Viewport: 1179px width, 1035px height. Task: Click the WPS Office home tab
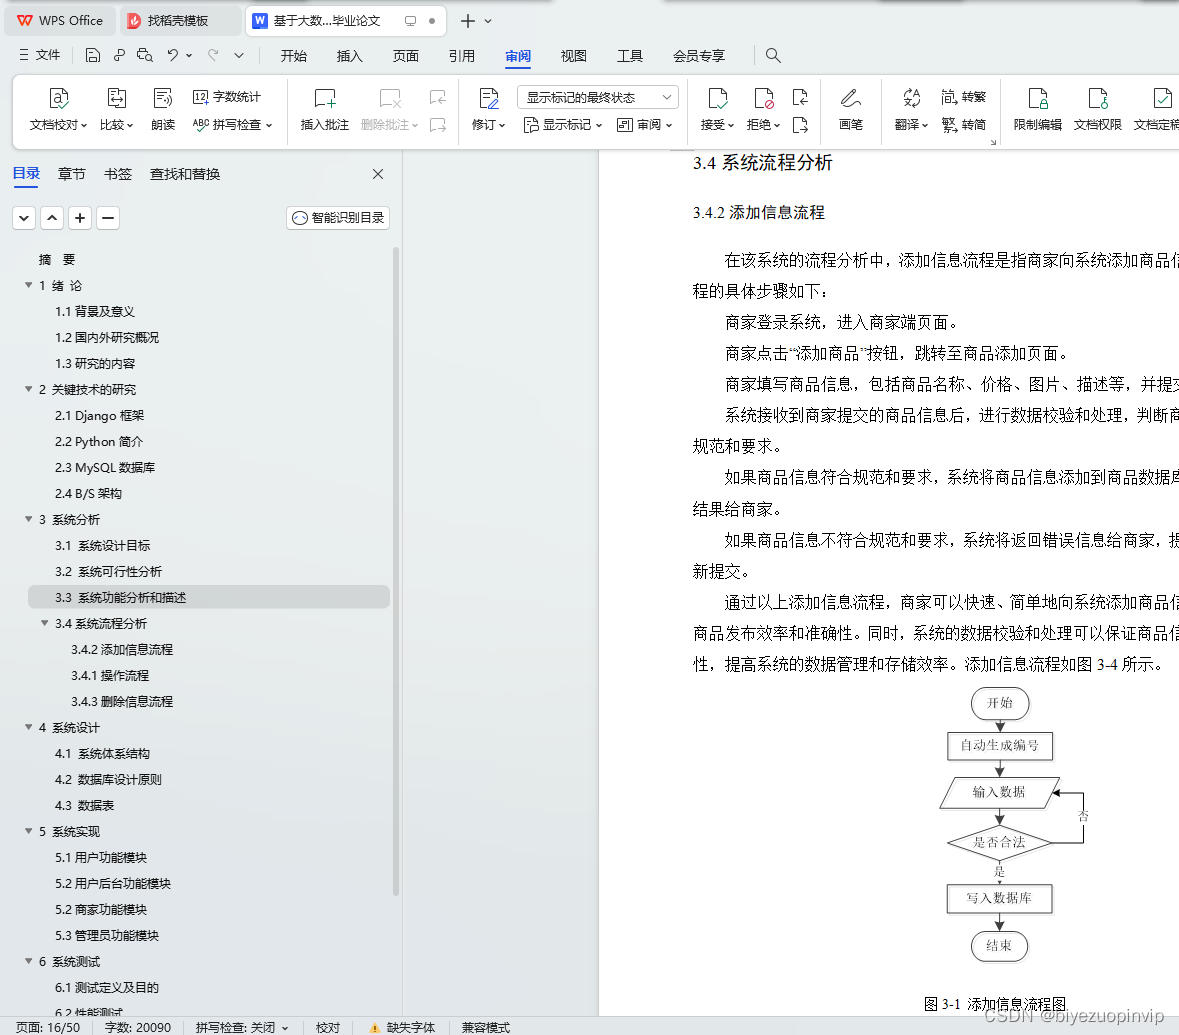click(60, 21)
